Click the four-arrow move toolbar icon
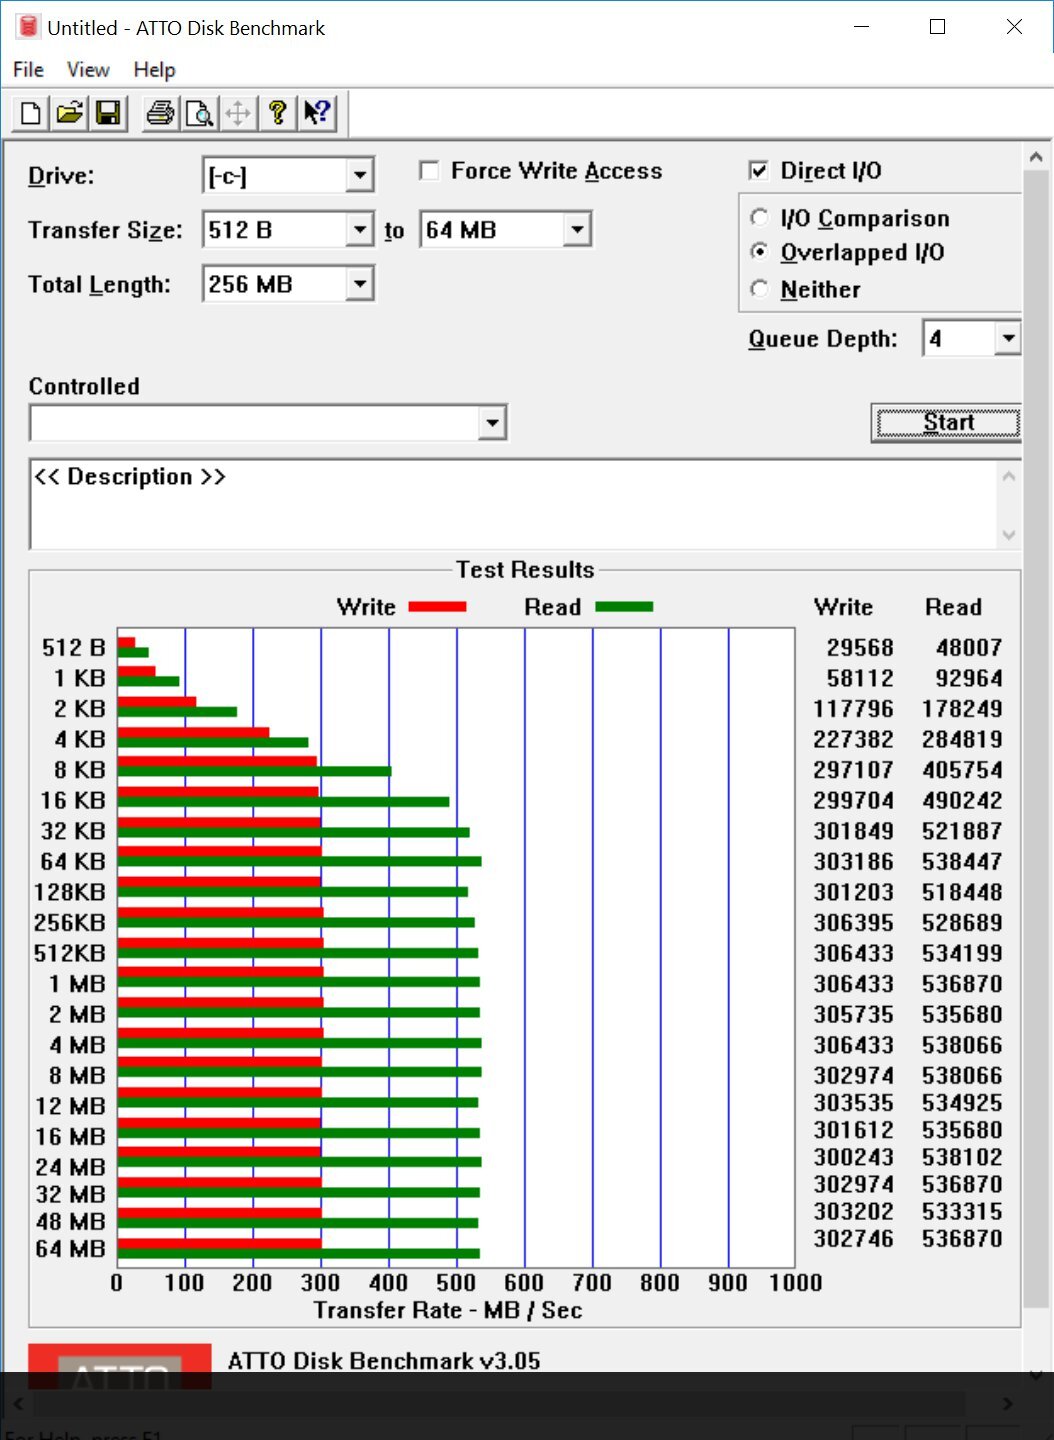1054x1440 pixels. 238,113
